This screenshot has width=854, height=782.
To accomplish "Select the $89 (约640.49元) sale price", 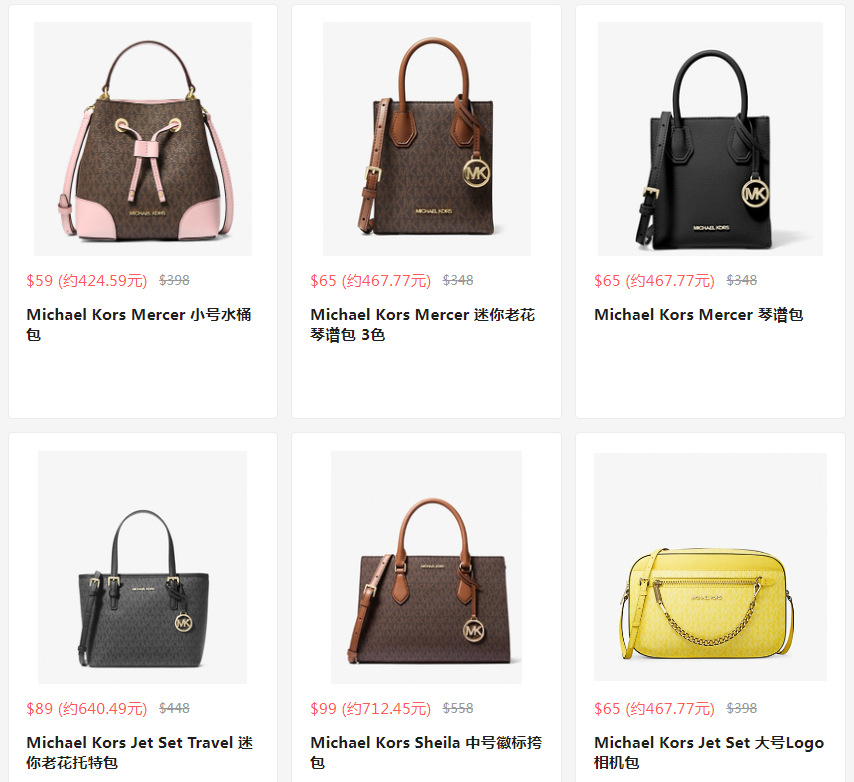I will 87,709.
